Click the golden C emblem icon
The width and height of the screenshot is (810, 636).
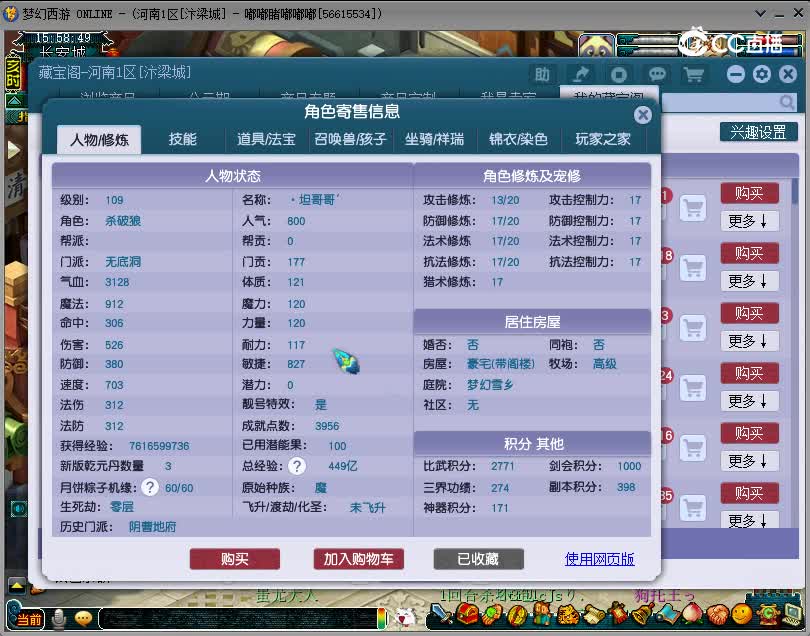click(x=767, y=614)
